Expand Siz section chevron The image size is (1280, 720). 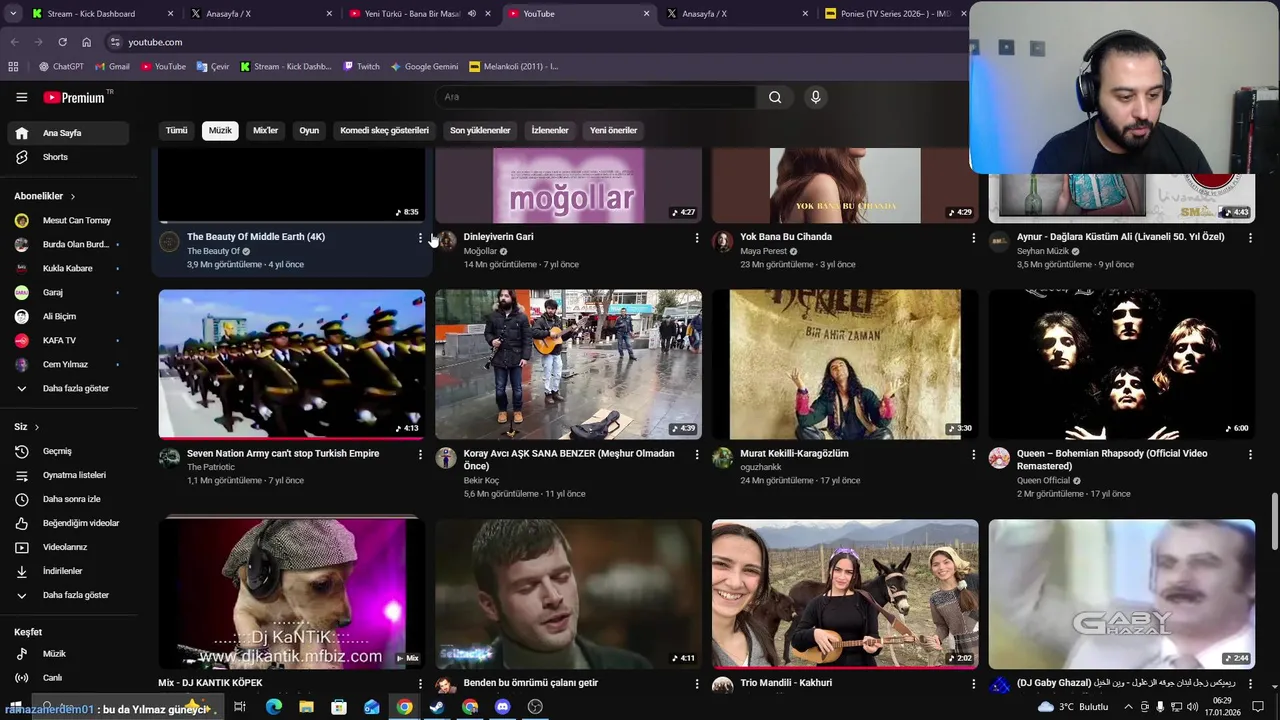pos(37,427)
